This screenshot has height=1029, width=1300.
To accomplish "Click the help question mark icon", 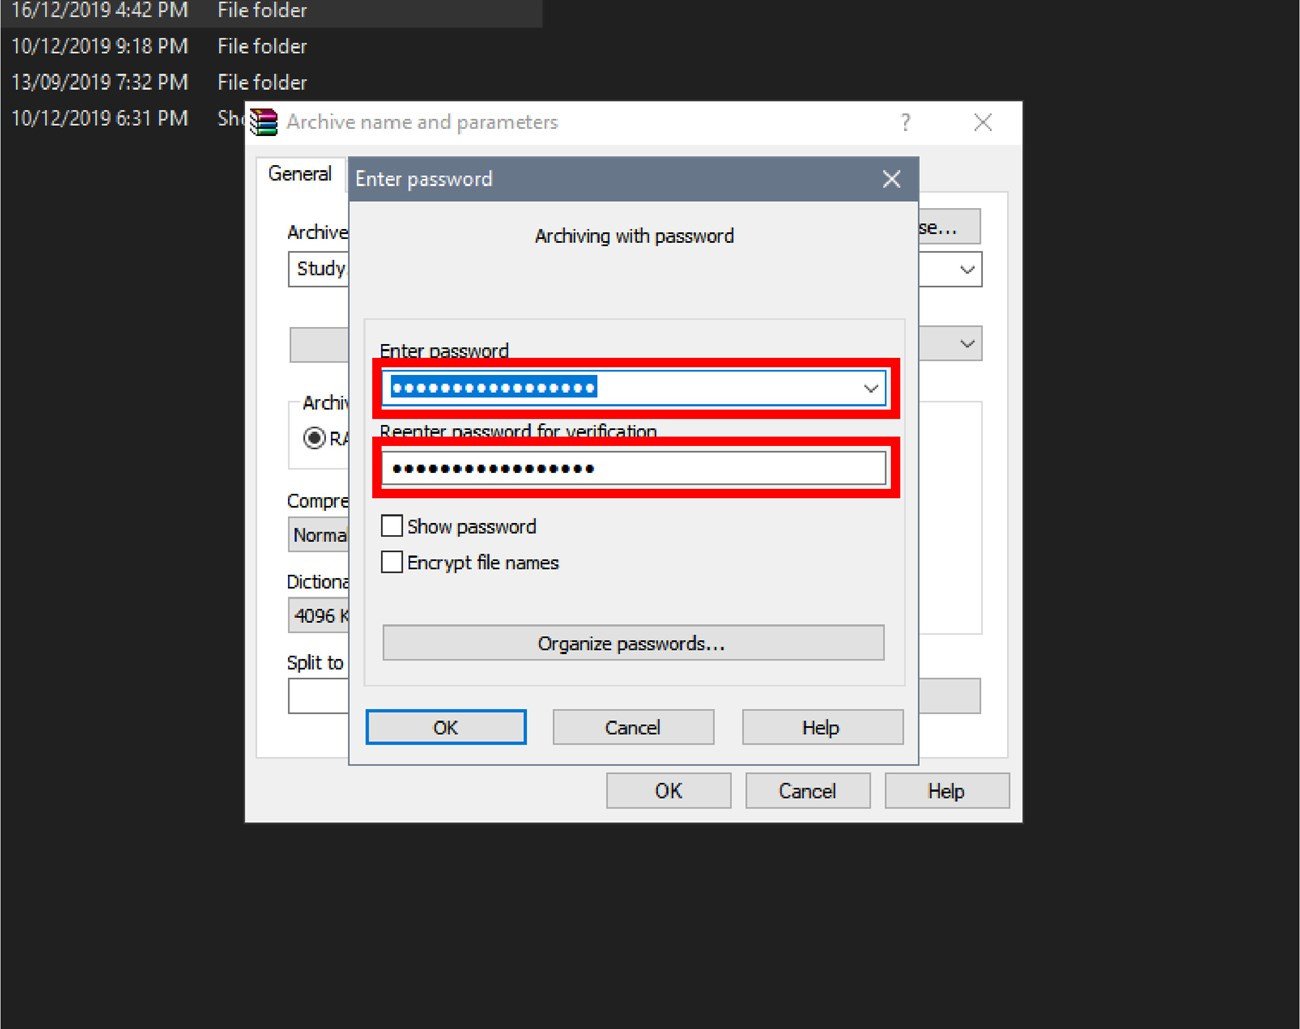I will (905, 122).
